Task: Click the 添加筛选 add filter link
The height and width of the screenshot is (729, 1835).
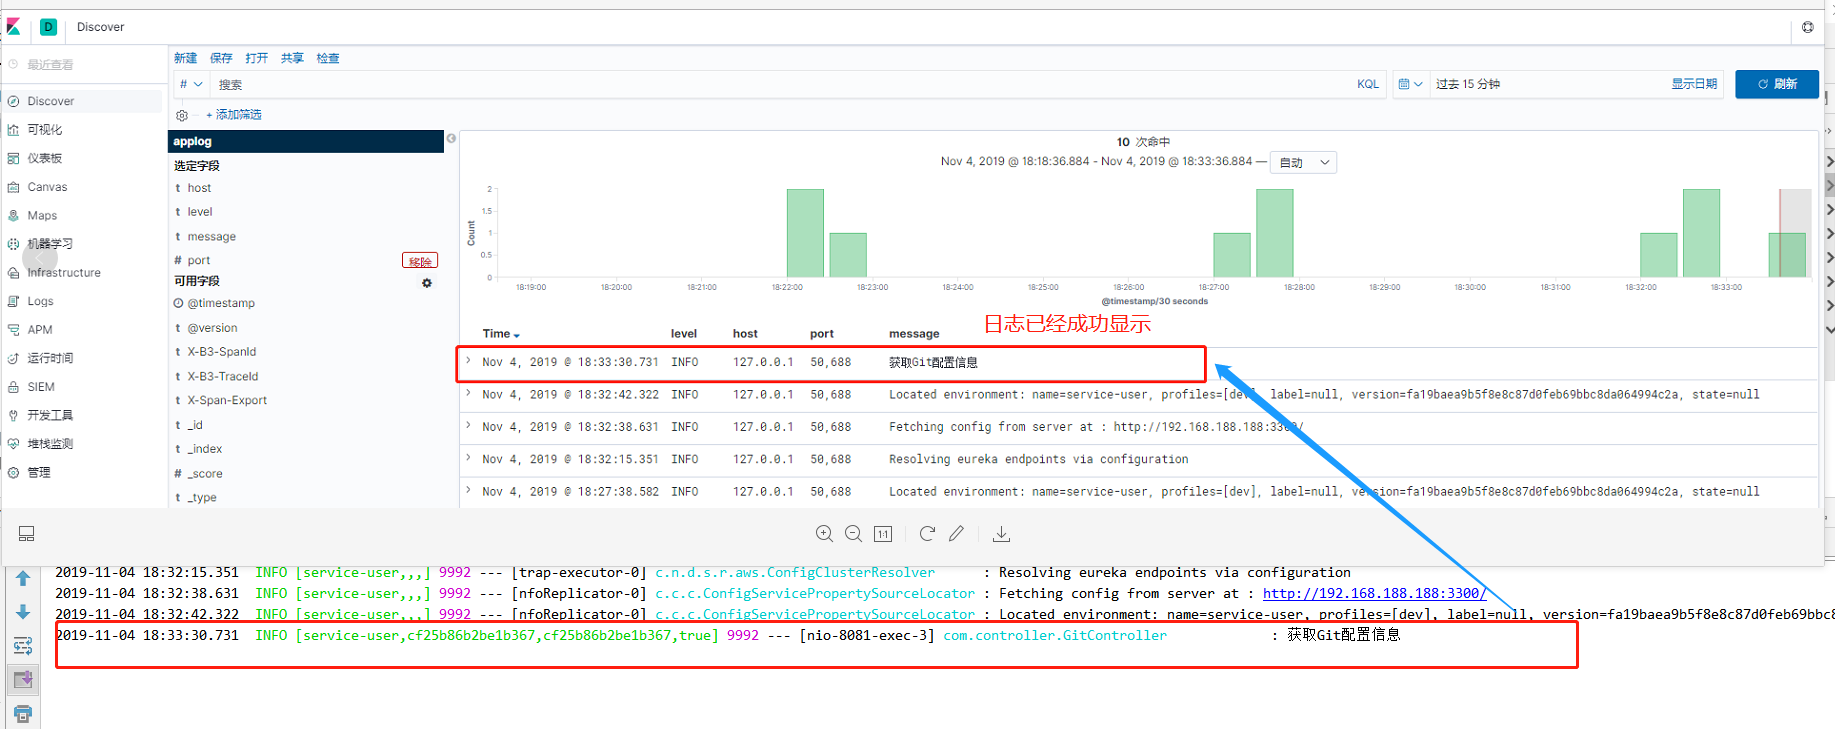Action: [x=234, y=115]
